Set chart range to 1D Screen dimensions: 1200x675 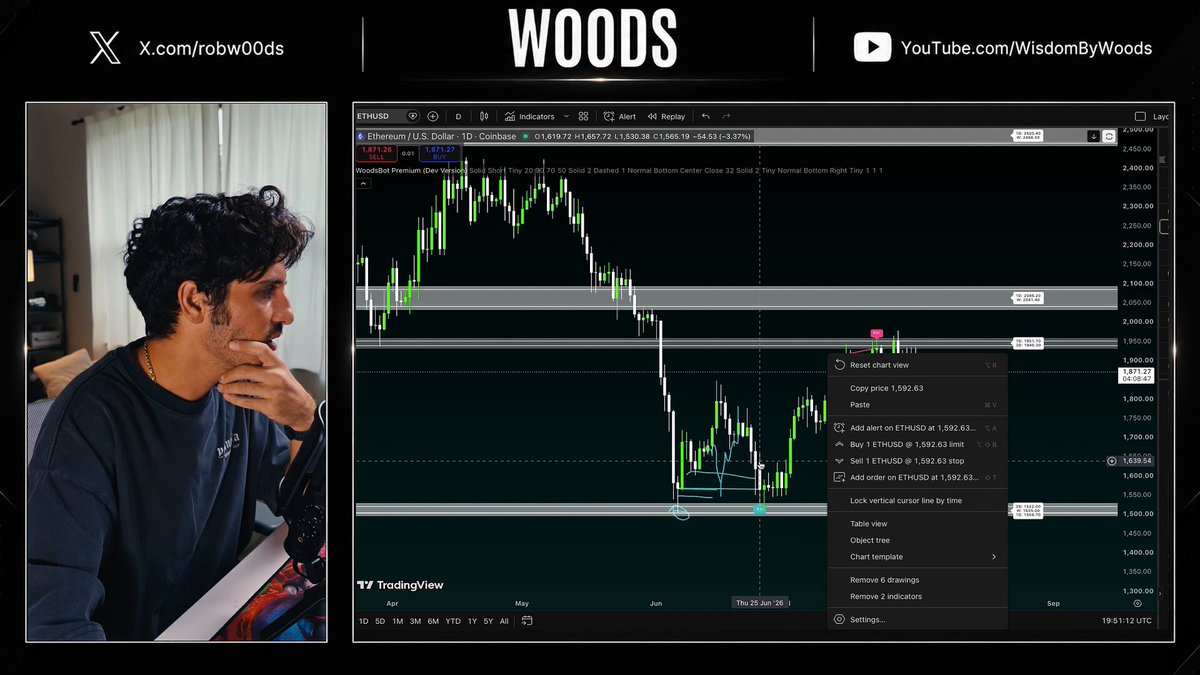364,621
